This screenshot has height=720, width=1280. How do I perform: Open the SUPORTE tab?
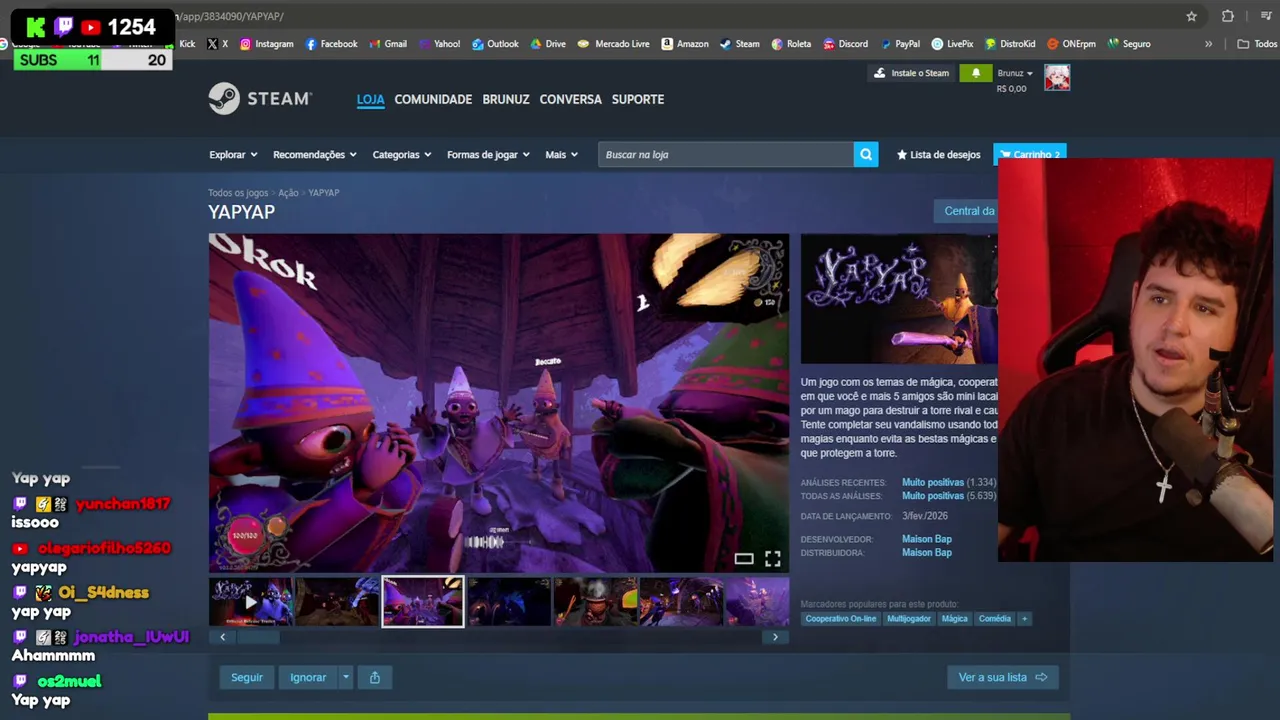point(638,99)
